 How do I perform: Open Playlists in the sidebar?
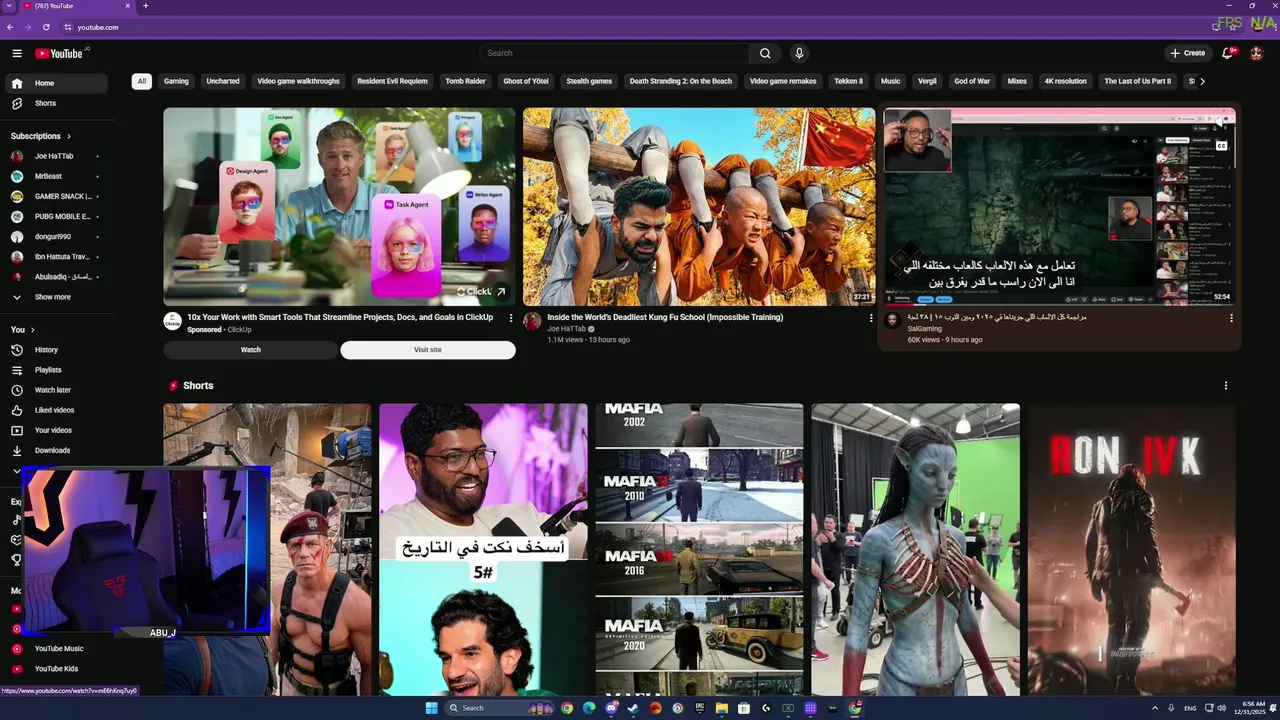coord(58,370)
